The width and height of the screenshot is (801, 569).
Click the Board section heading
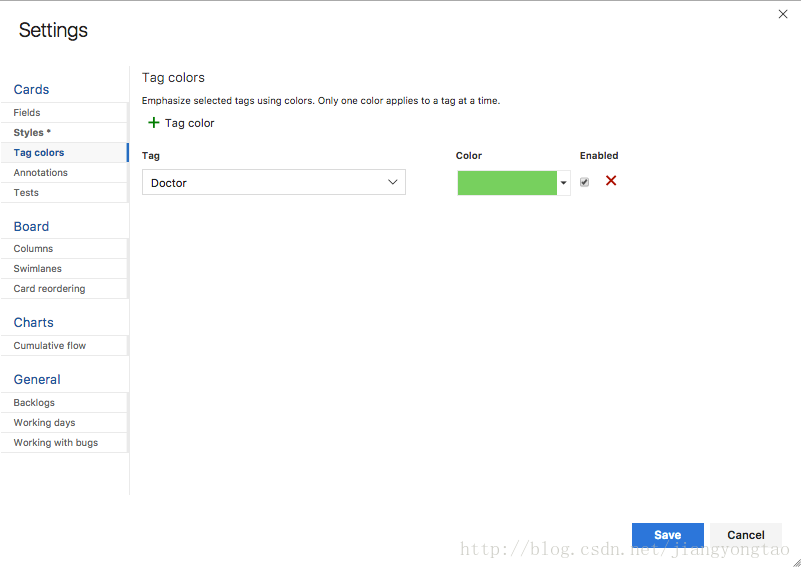pyautogui.click(x=31, y=226)
